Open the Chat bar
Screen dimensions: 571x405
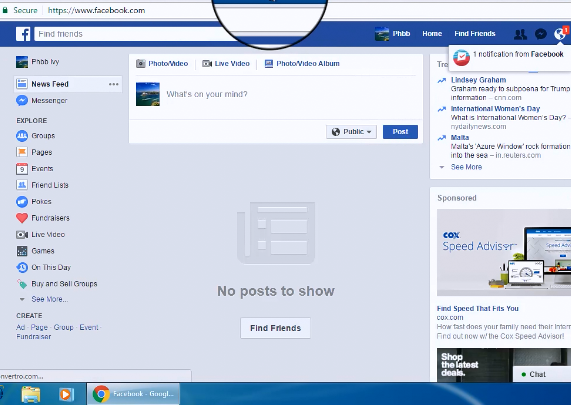coord(542,374)
